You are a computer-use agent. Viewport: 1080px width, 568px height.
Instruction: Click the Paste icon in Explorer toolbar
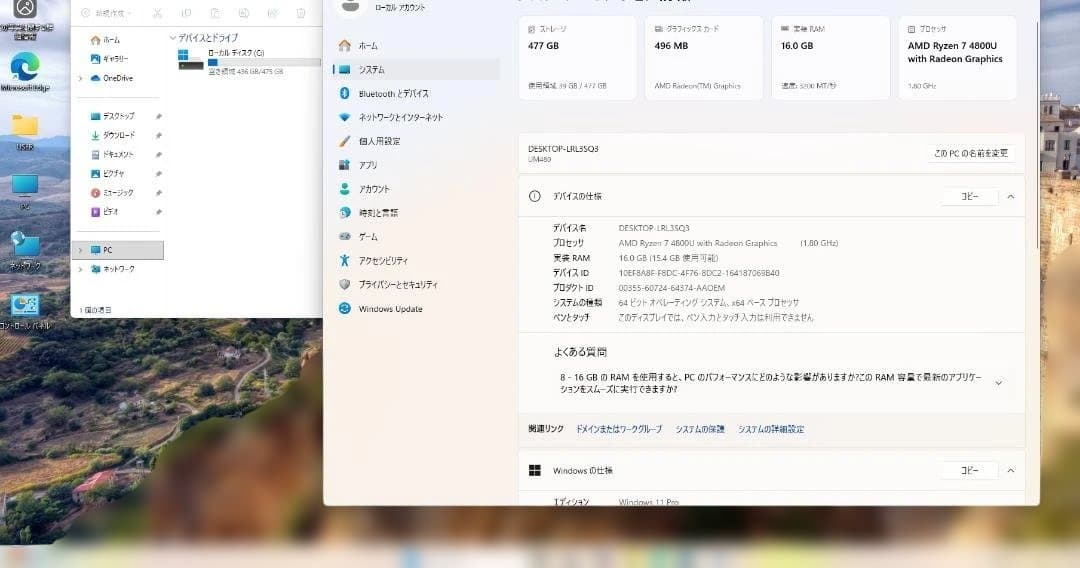click(215, 13)
